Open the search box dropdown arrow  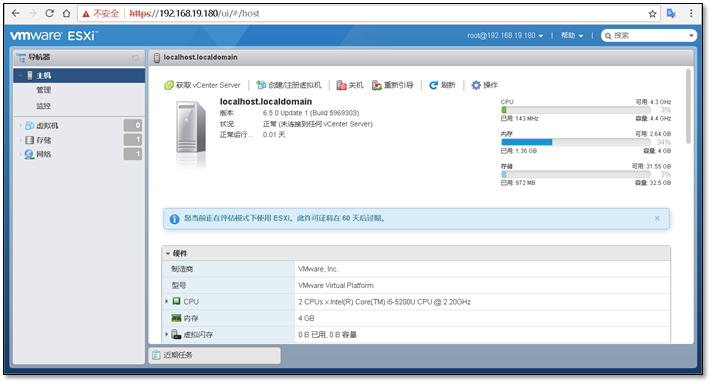point(691,35)
